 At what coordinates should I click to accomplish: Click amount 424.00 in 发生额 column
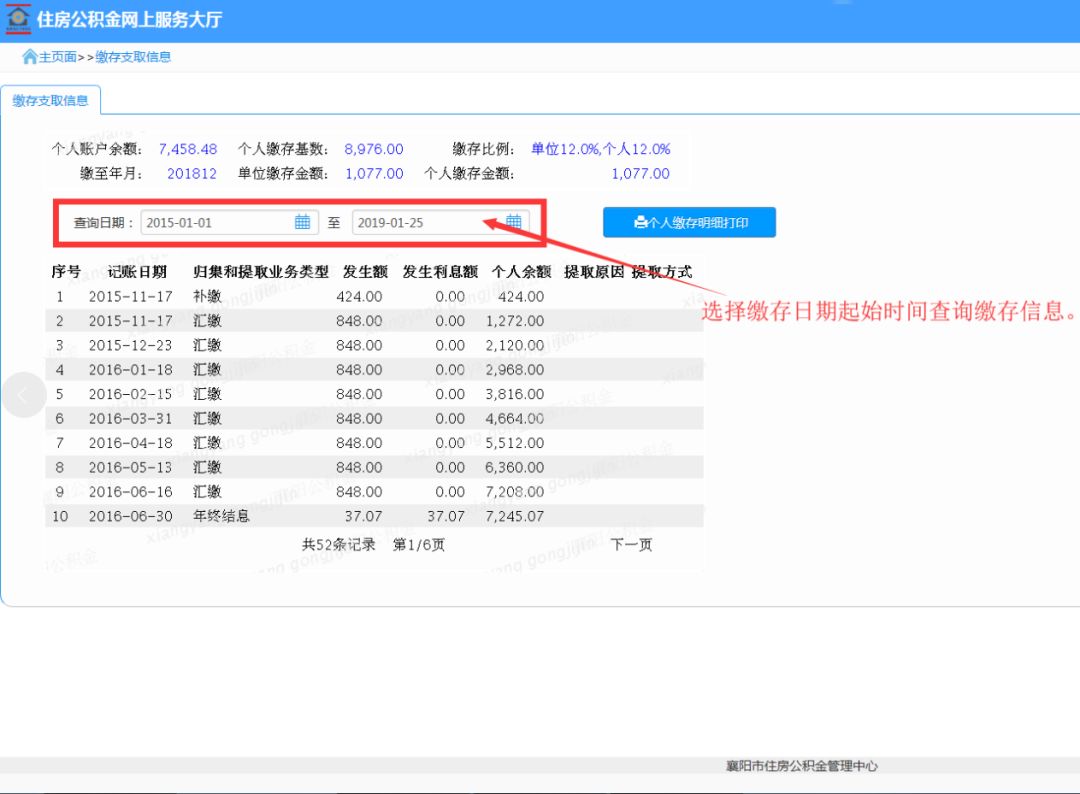coord(360,297)
